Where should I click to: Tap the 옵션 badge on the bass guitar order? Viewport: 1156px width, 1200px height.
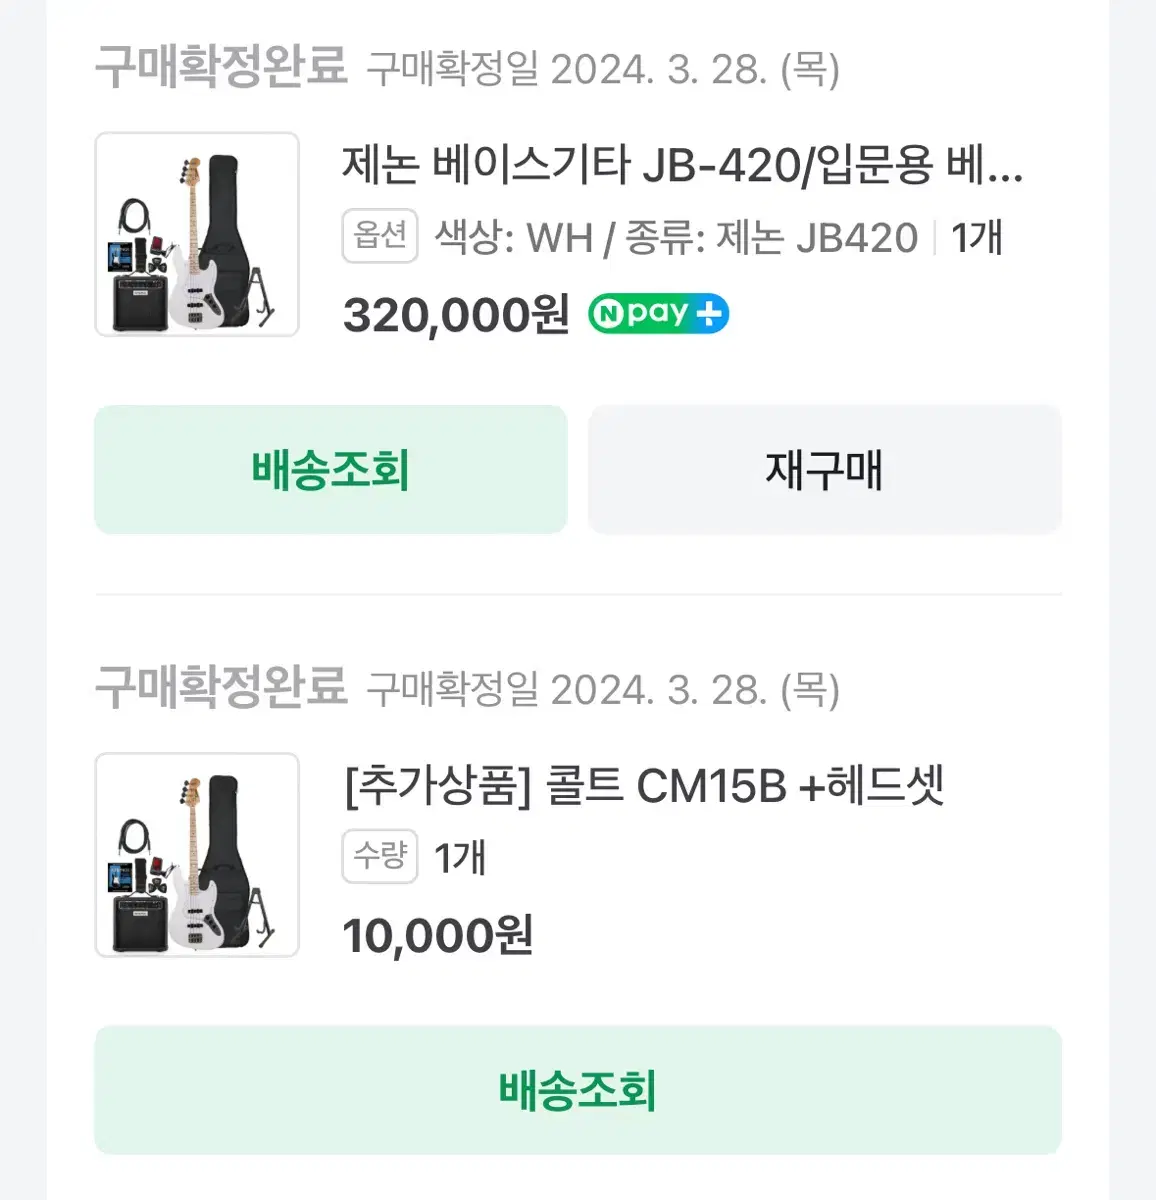380,236
